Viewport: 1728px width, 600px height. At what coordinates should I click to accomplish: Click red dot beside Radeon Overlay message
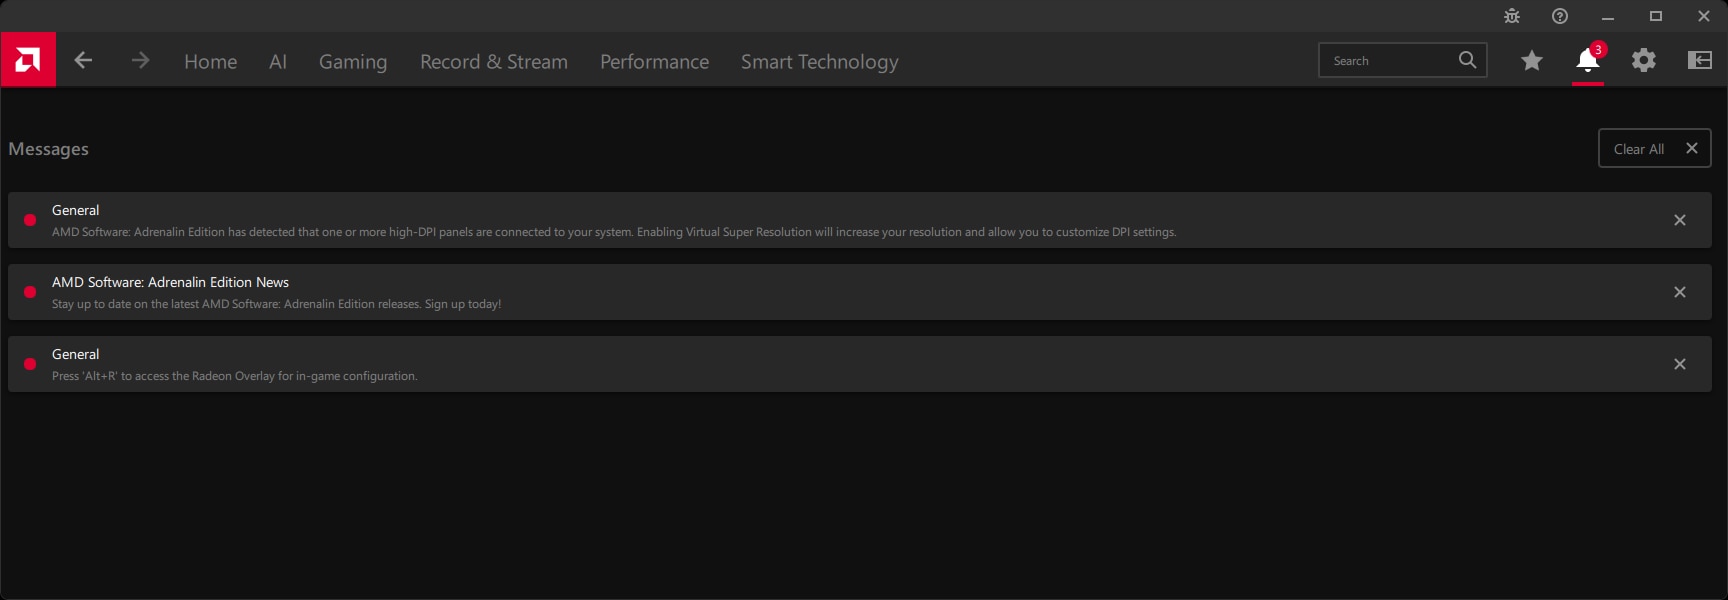coord(30,364)
